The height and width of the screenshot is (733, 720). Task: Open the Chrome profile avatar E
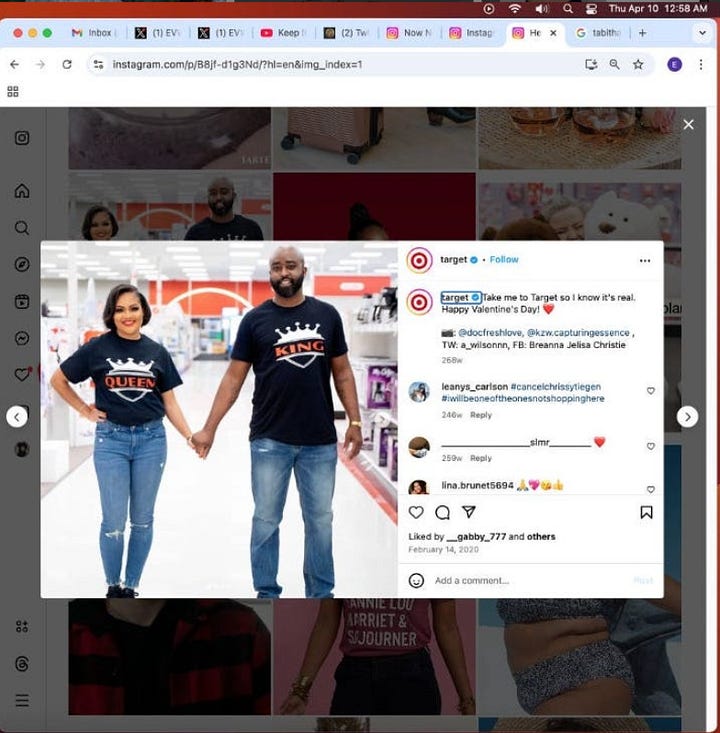(x=674, y=65)
